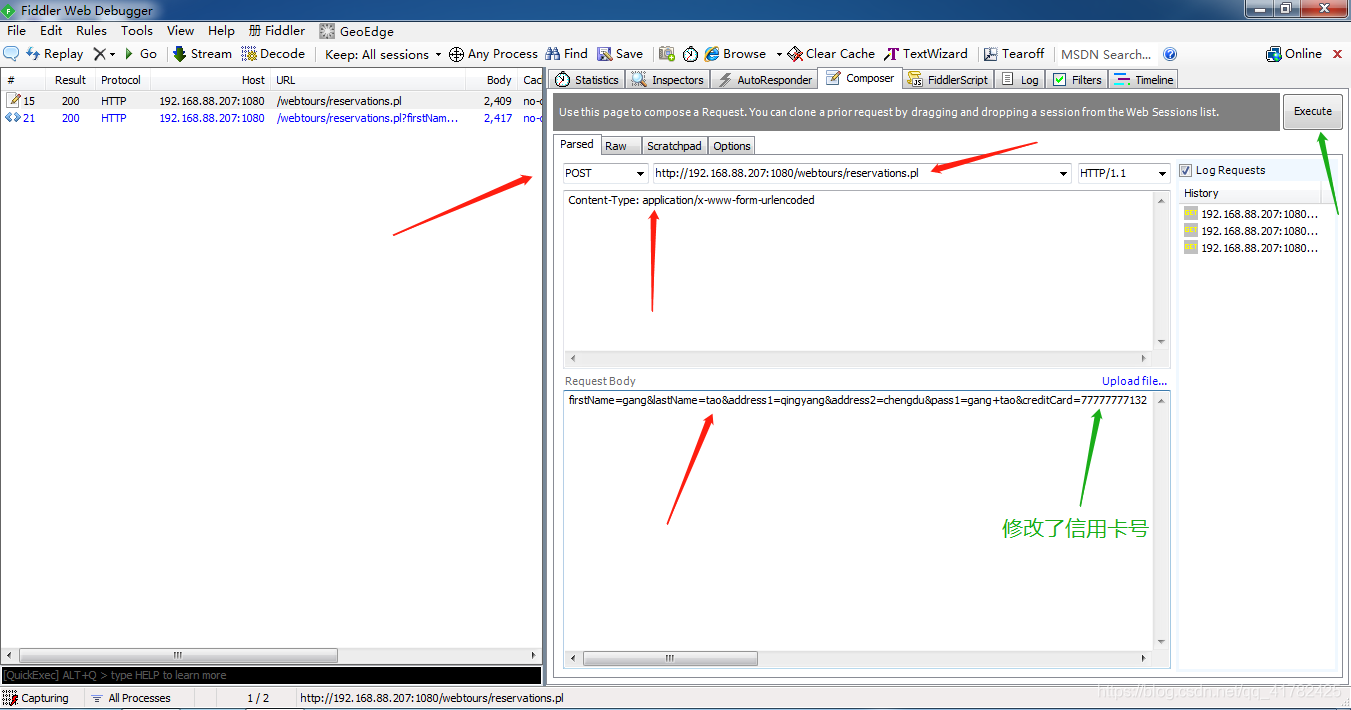
Task: Toggle Decode in the toolbar
Action: (x=273, y=54)
